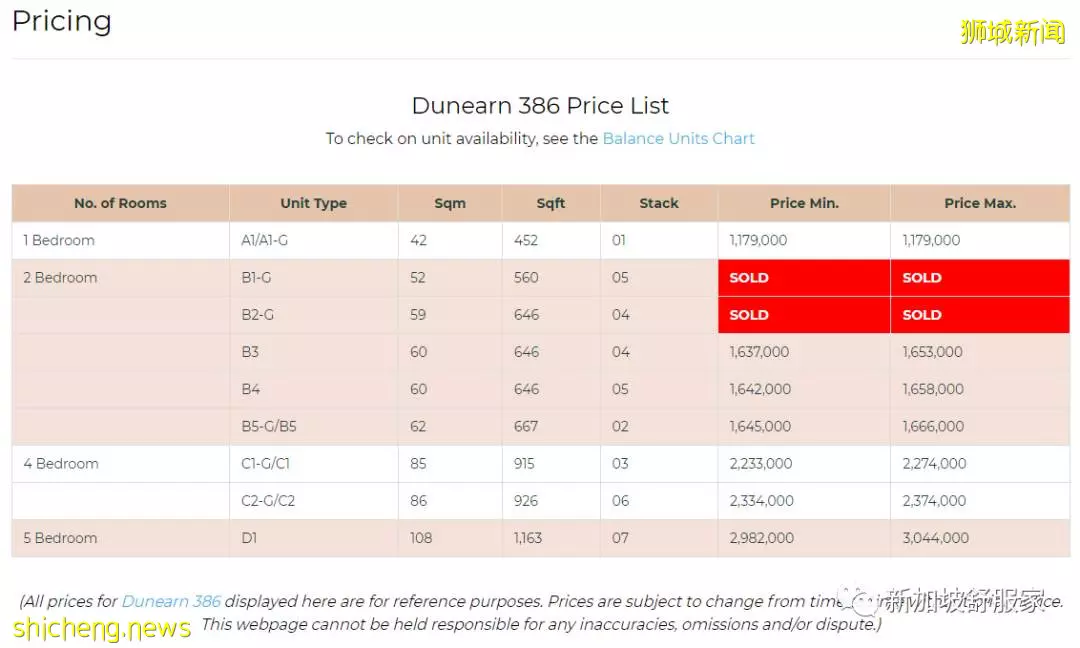1080x648 pixels.
Task: Select the 926 sqft value
Action: 526,501
